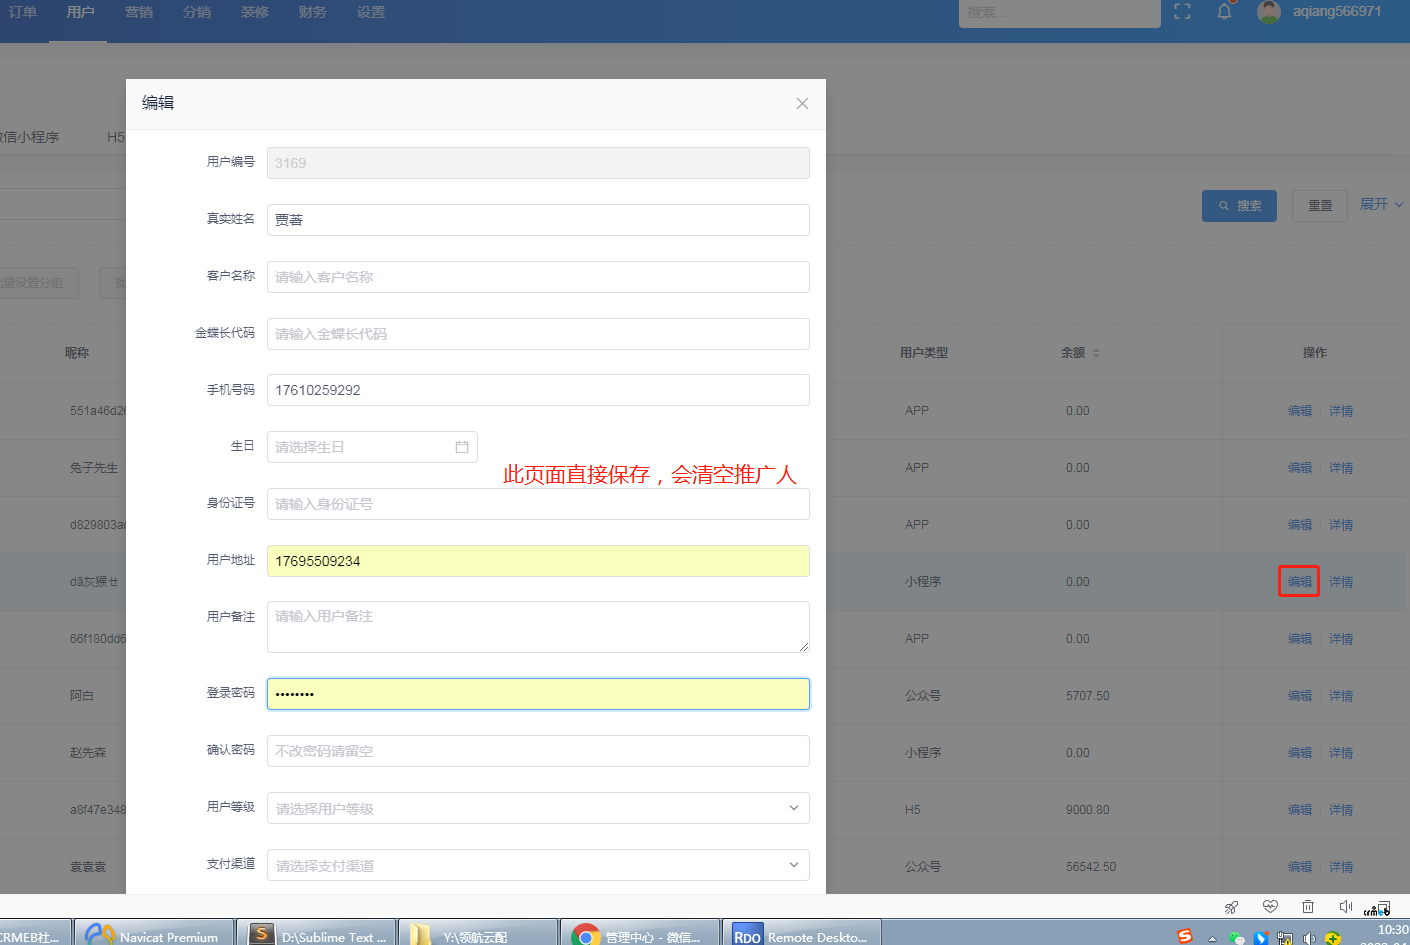Click the 确认密码 input field

pos(538,751)
